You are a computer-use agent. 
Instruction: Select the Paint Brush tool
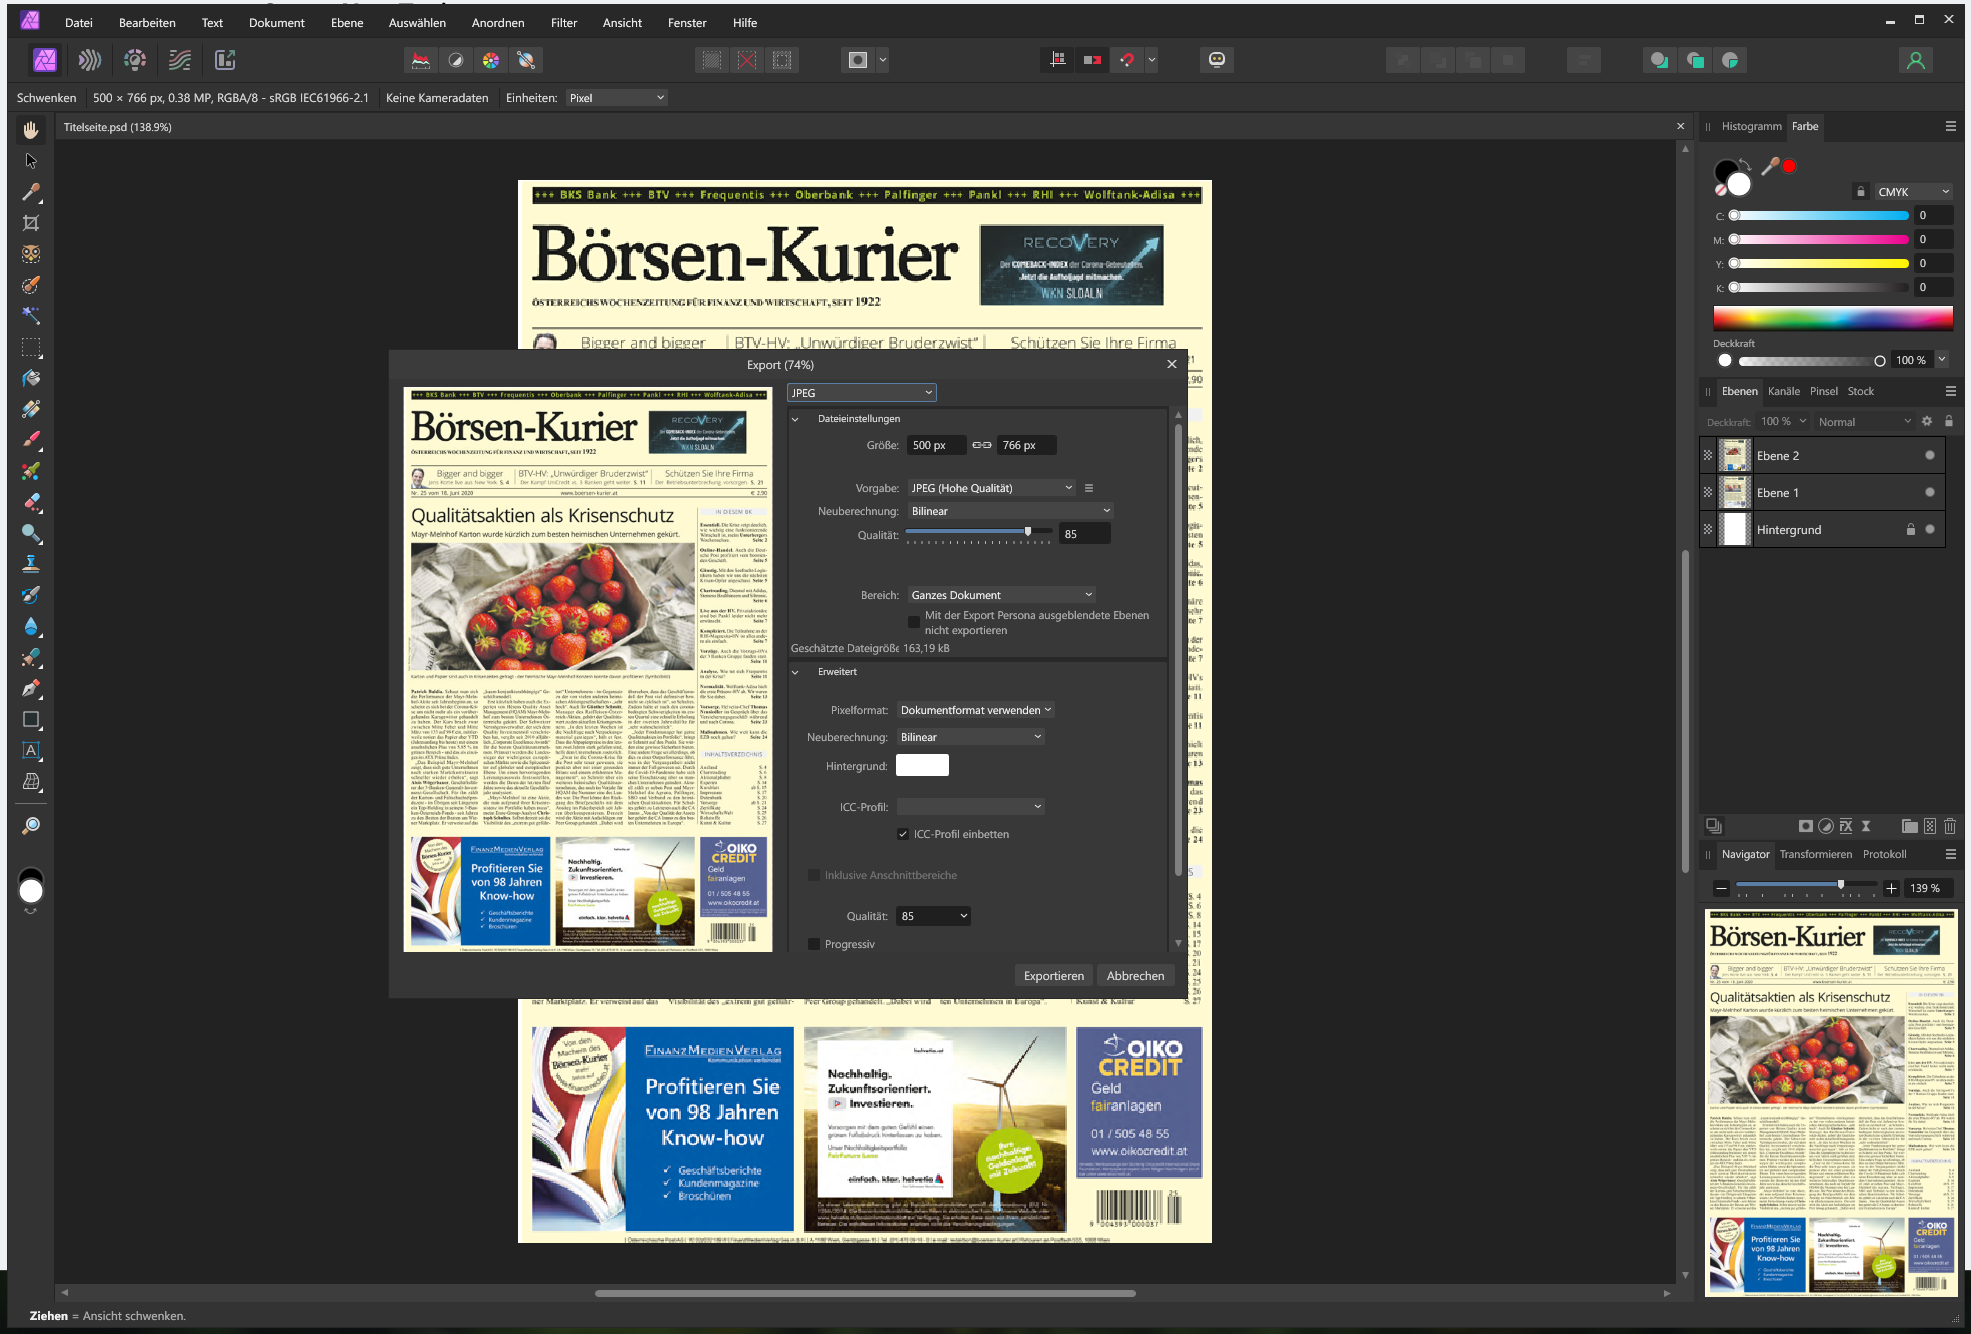tap(31, 440)
